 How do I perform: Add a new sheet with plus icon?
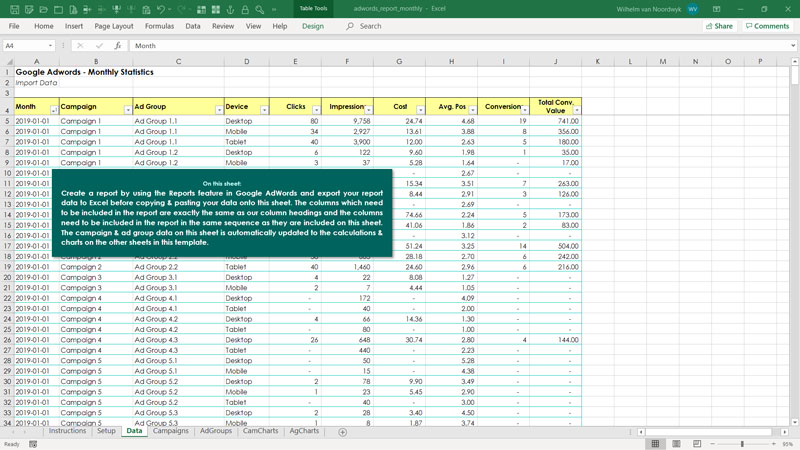pyautogui.click(x=343, y=432)
